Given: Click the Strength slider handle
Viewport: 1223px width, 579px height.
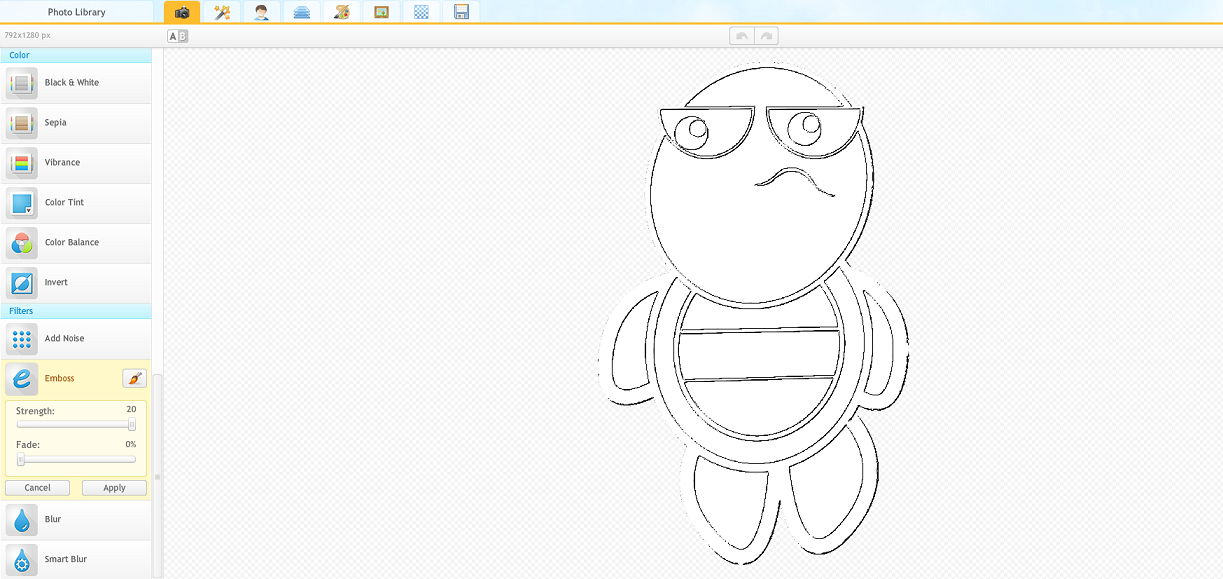Looking at the screenshot, I should click(x=132, y=425).
